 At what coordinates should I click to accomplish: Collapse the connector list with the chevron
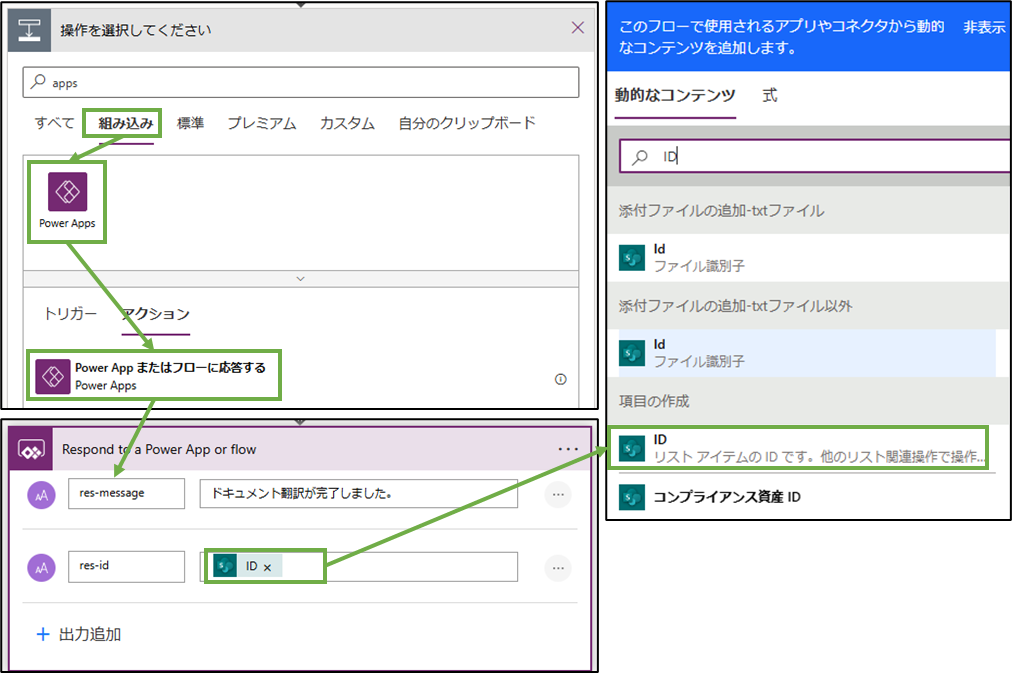[300, 279]
